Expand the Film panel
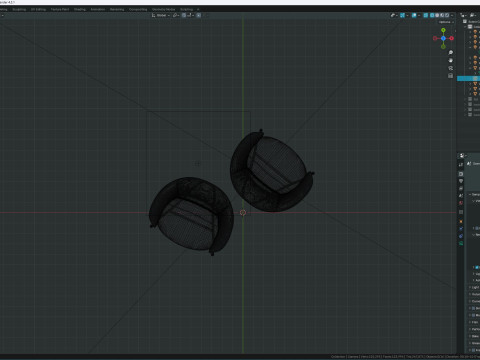Screen dimensions: 480x360 click(x=474, y=322)
